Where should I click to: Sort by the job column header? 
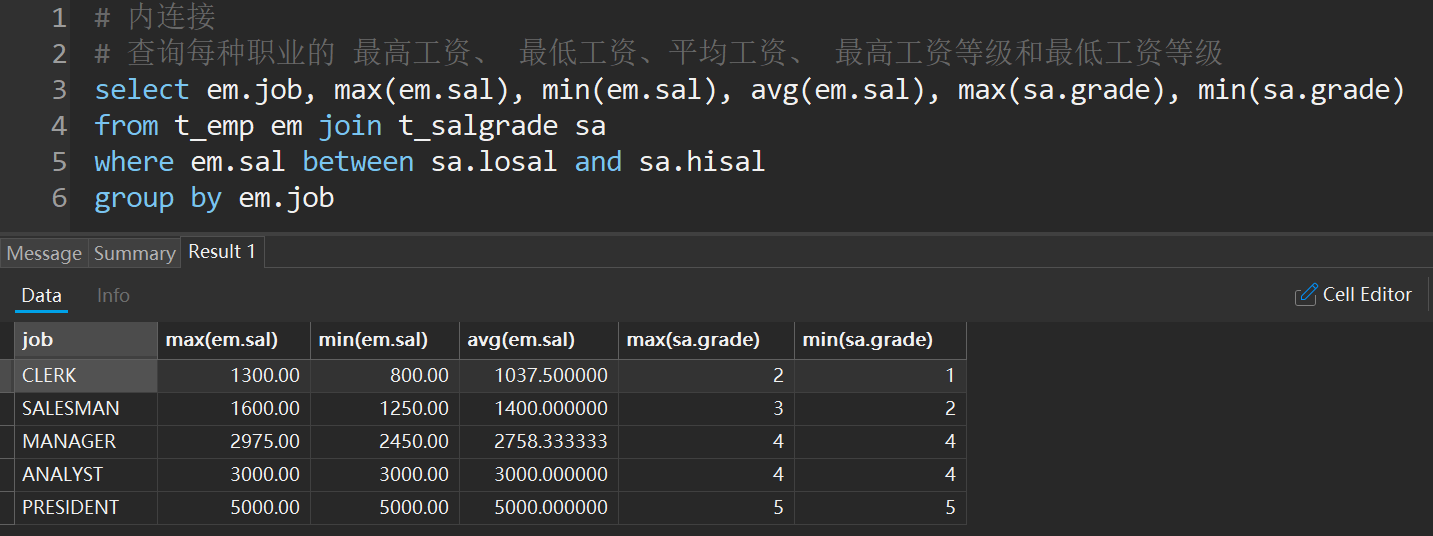point(86,340)
